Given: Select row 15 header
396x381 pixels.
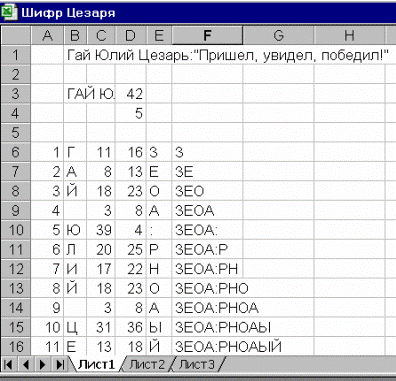Looking at the screenshot, I should point(16,327).
